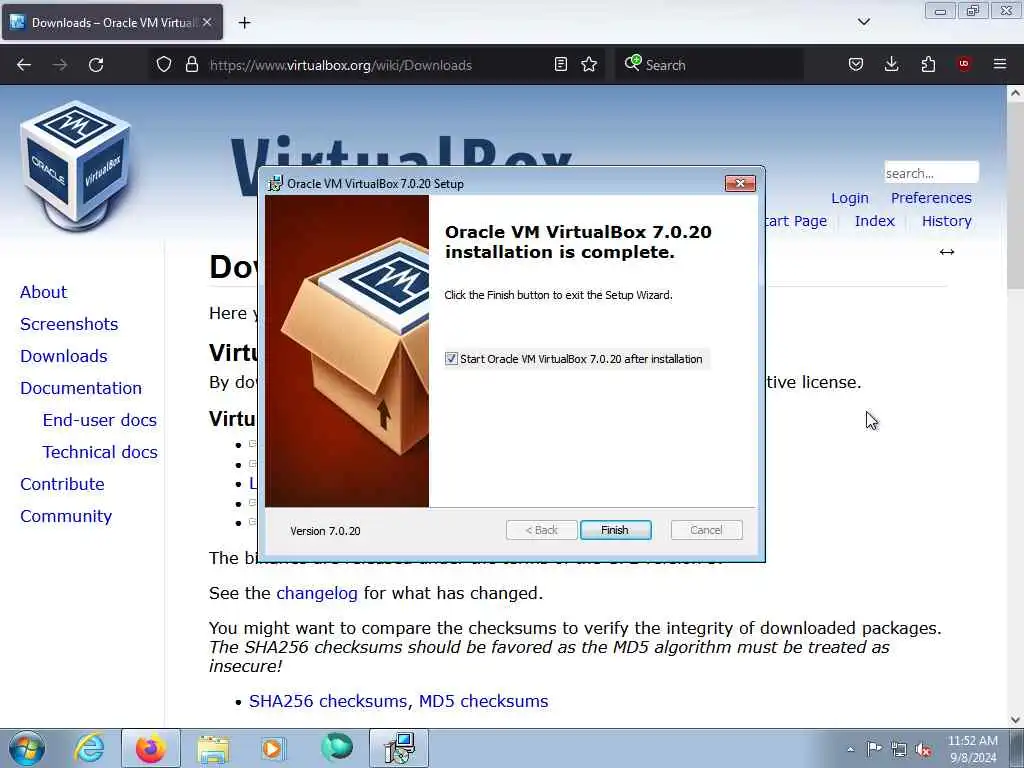Open Community sidebar link
The image size is (1024, 768).
point(66,516)
